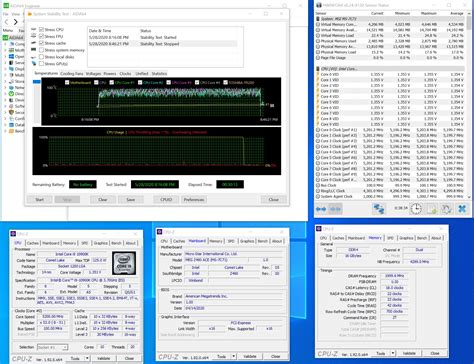474x364 pixels.
Task: Enable the Stress system memory checkbox
Action: click(41, 50)
